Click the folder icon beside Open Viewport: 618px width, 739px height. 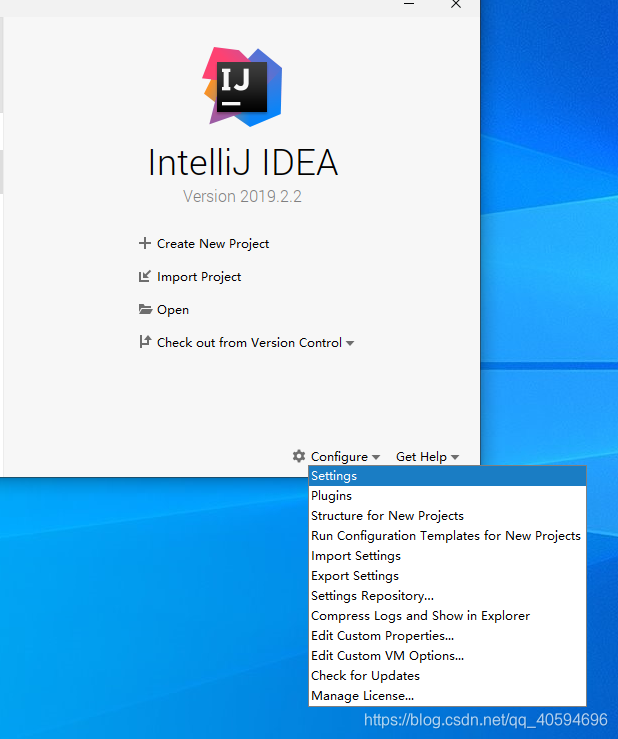point(145,309)
